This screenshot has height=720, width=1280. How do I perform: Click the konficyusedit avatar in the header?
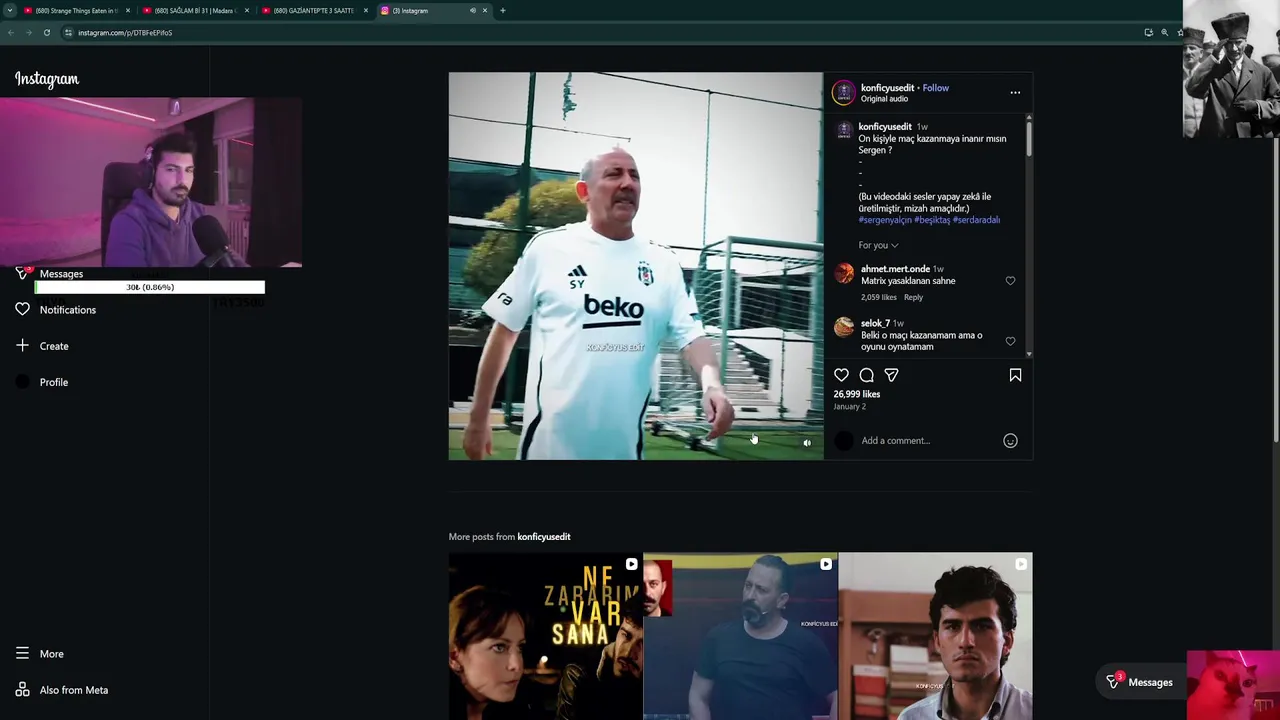(x=844, y=93)
